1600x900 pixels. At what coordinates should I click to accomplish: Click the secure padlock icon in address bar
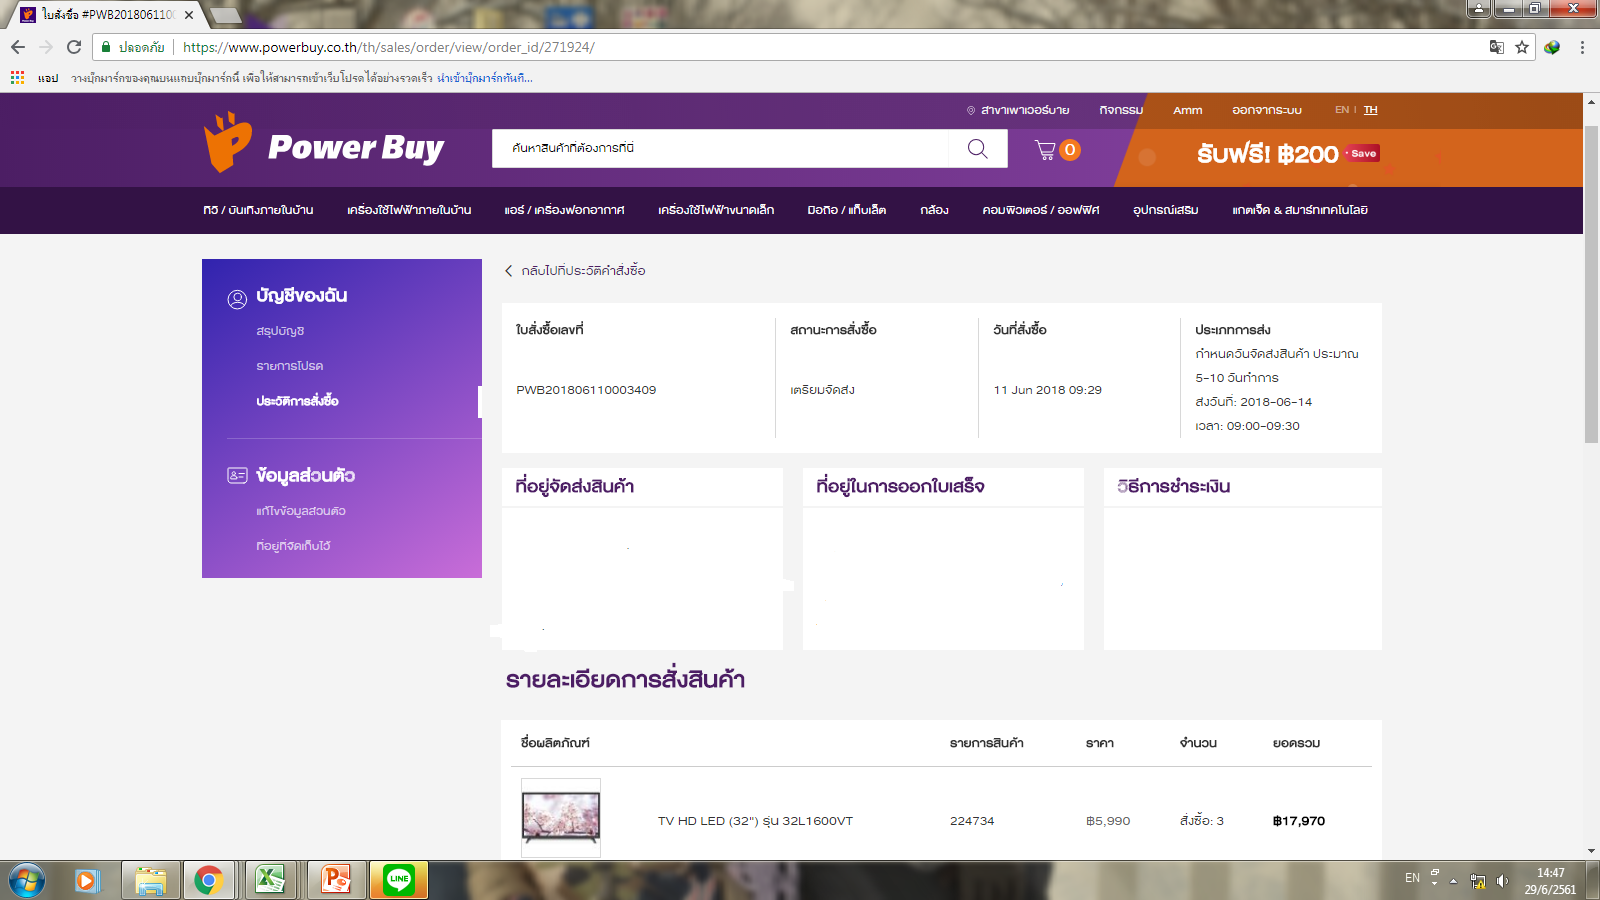tap(106, 47)
